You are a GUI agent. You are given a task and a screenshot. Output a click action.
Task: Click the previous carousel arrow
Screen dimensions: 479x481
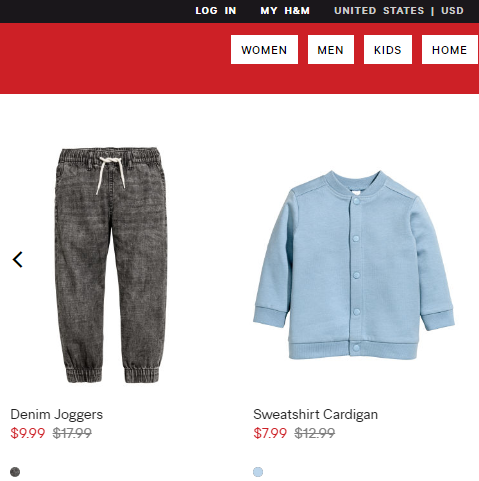point(18,259)
